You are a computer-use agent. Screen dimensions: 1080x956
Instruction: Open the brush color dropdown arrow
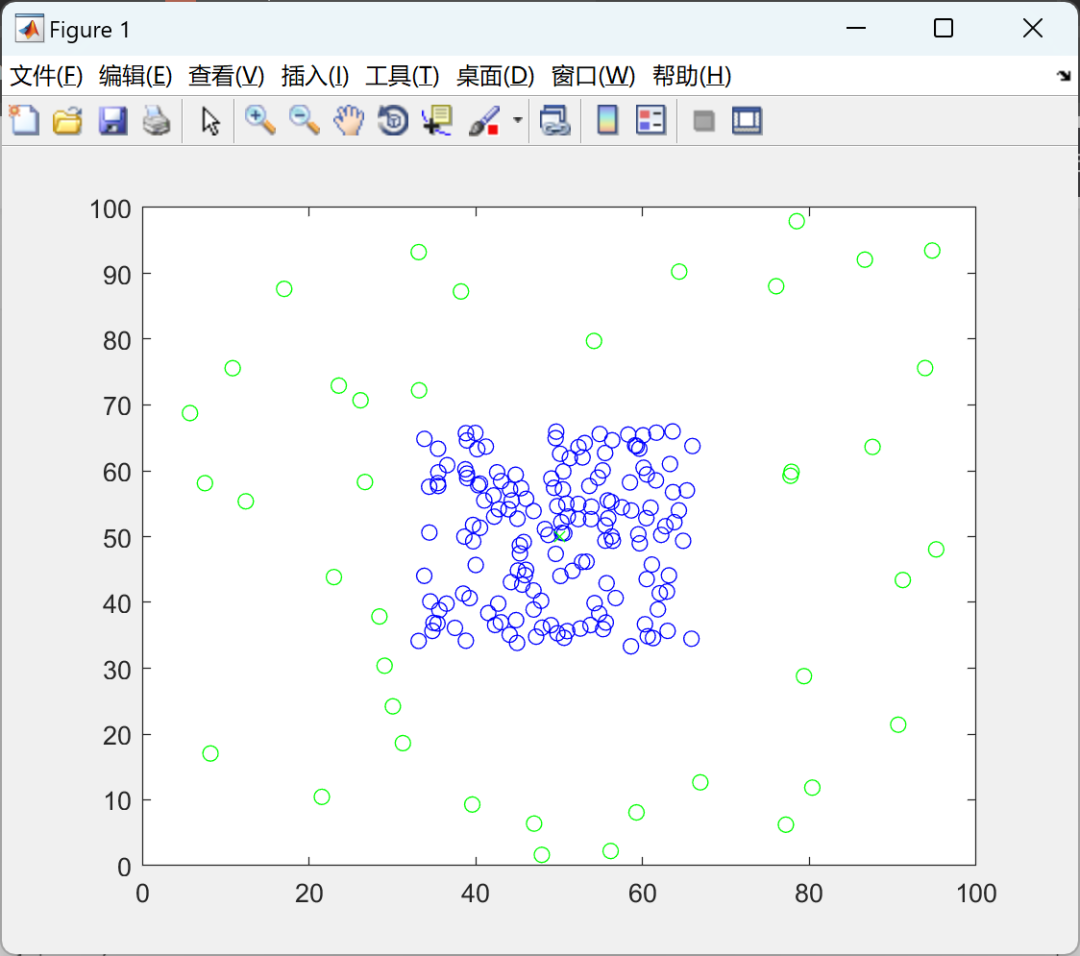tap(517, 121)
